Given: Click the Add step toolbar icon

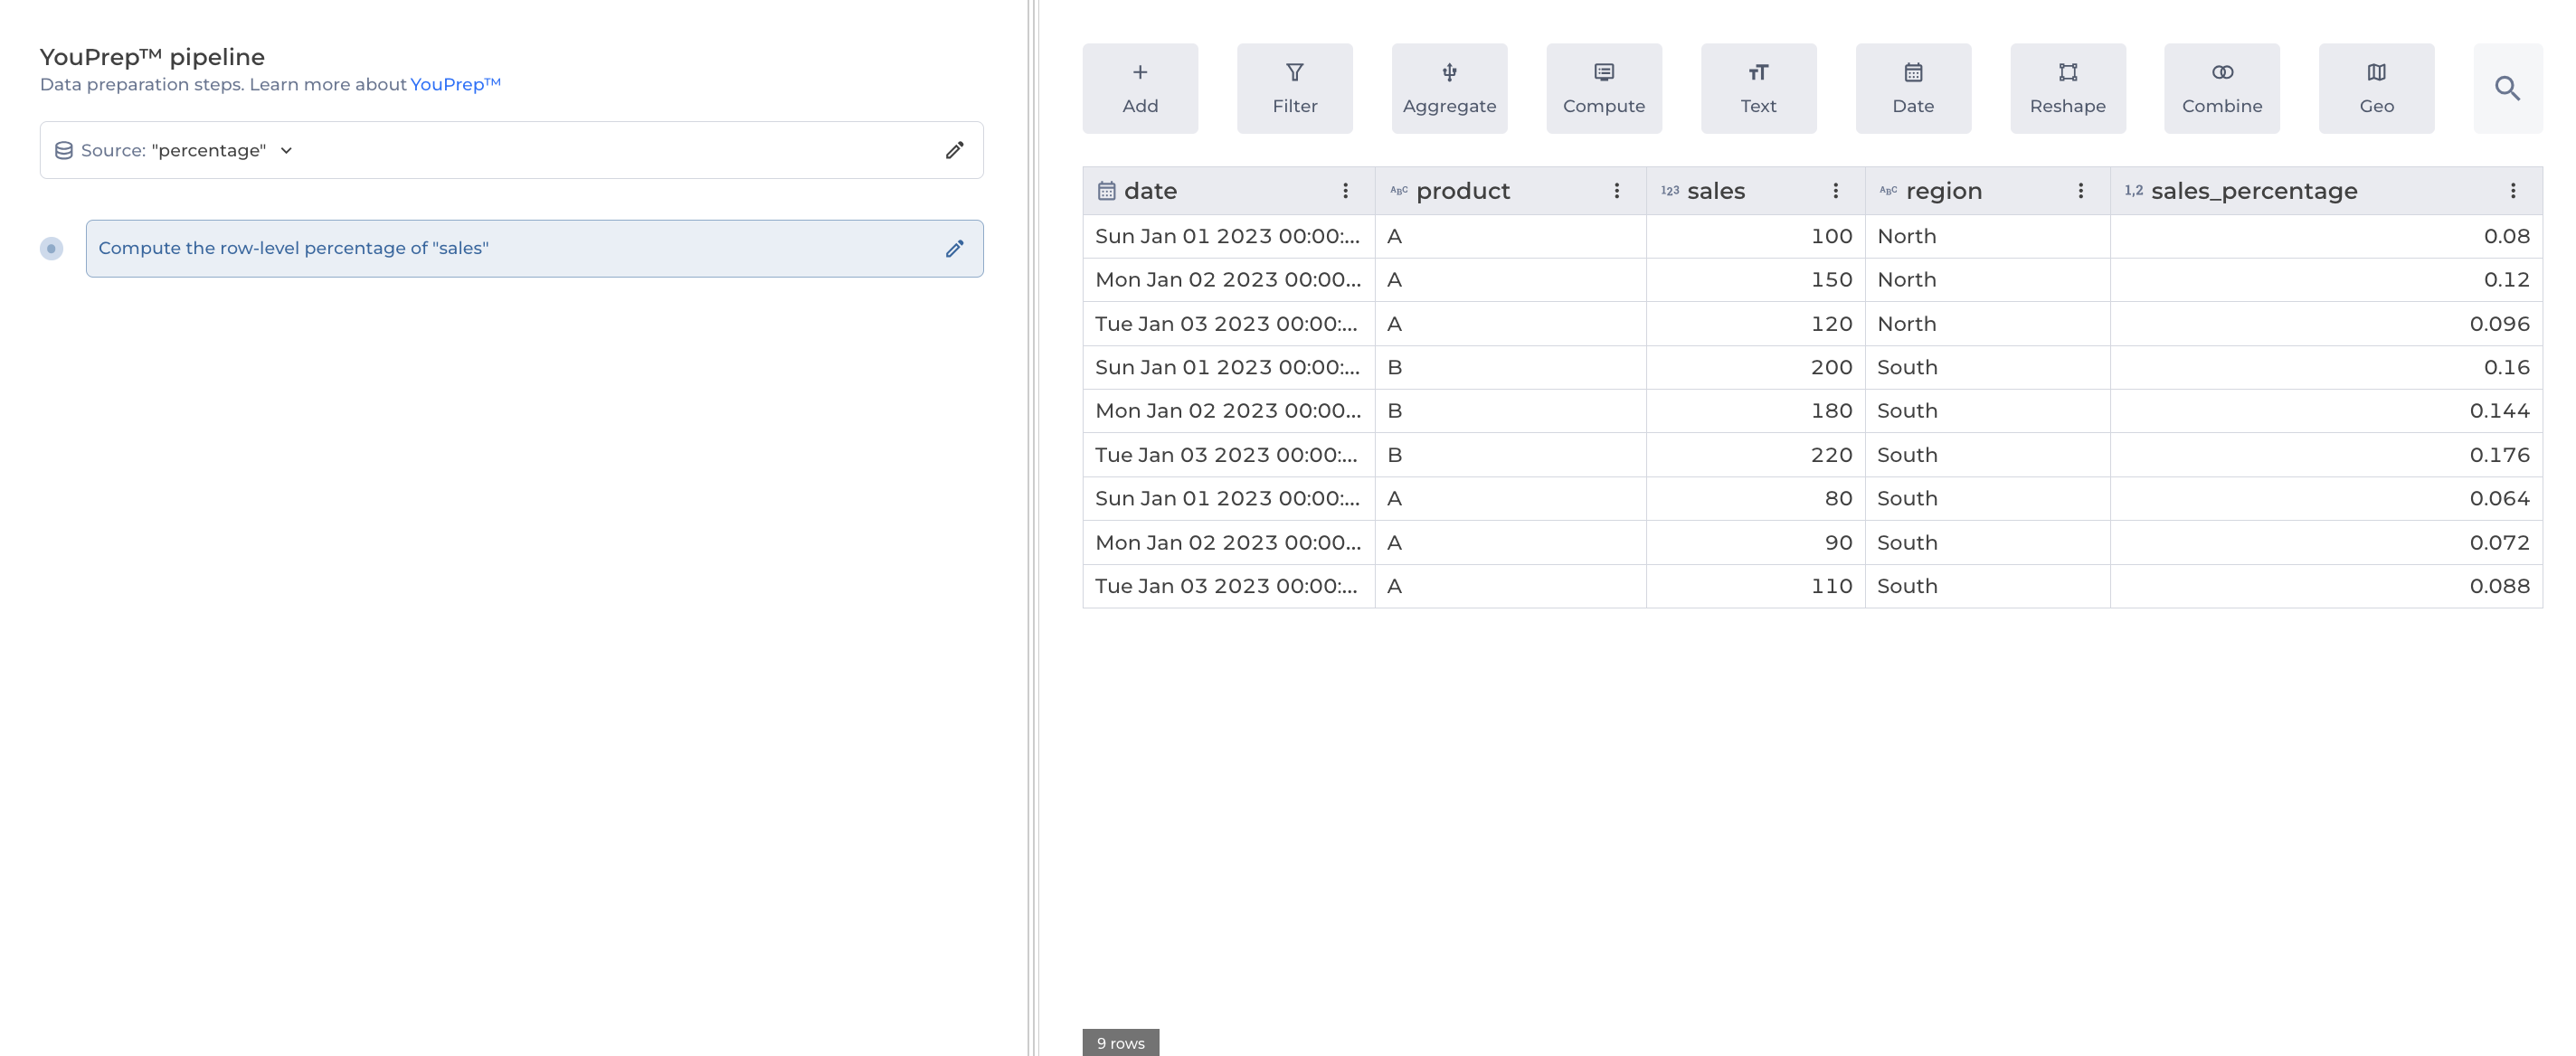Looking at the screenshot, I should point(1139,88).
